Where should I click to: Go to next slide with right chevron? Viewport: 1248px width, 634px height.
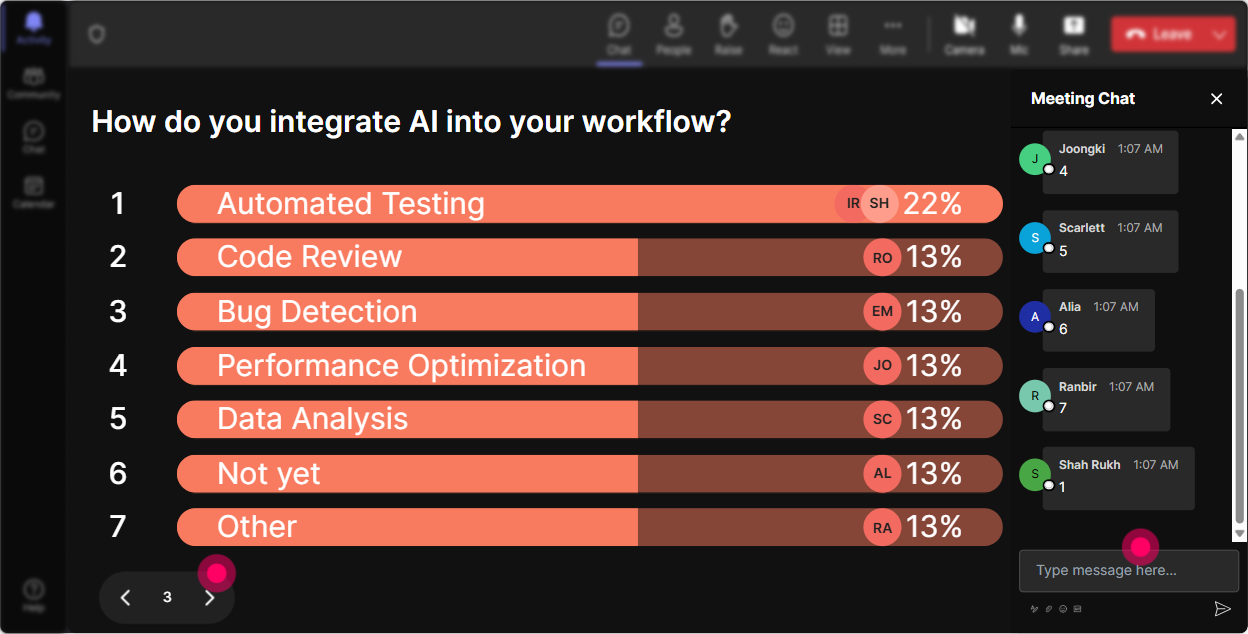(209, 597)
